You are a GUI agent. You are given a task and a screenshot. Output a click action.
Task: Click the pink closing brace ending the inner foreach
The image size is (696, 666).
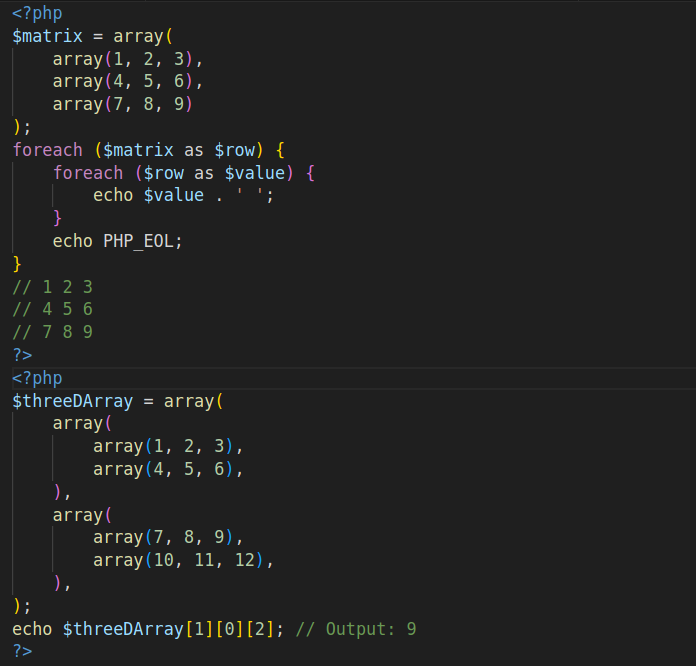coord(58,218)
